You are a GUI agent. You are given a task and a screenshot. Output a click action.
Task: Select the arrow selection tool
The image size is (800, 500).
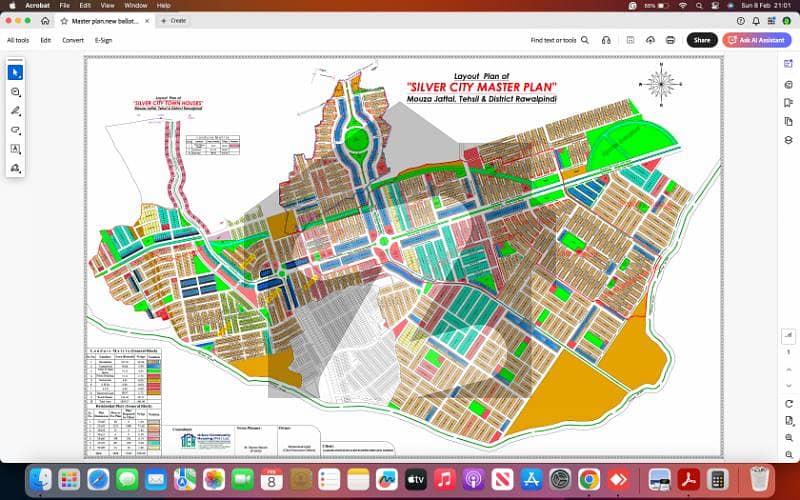coord(16,72)
